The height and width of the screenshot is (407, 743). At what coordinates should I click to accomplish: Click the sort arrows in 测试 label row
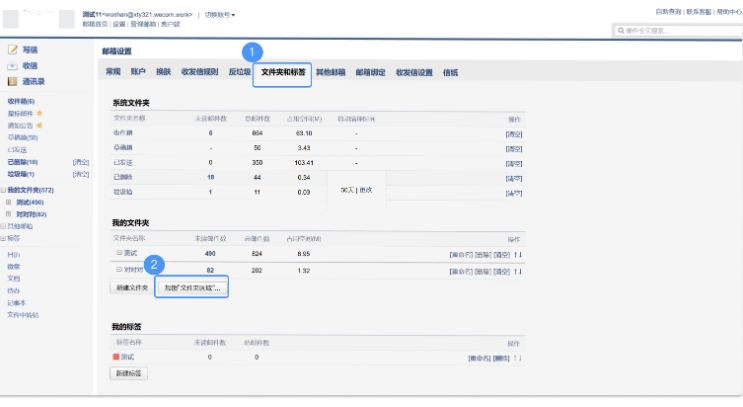coord(519,357)
